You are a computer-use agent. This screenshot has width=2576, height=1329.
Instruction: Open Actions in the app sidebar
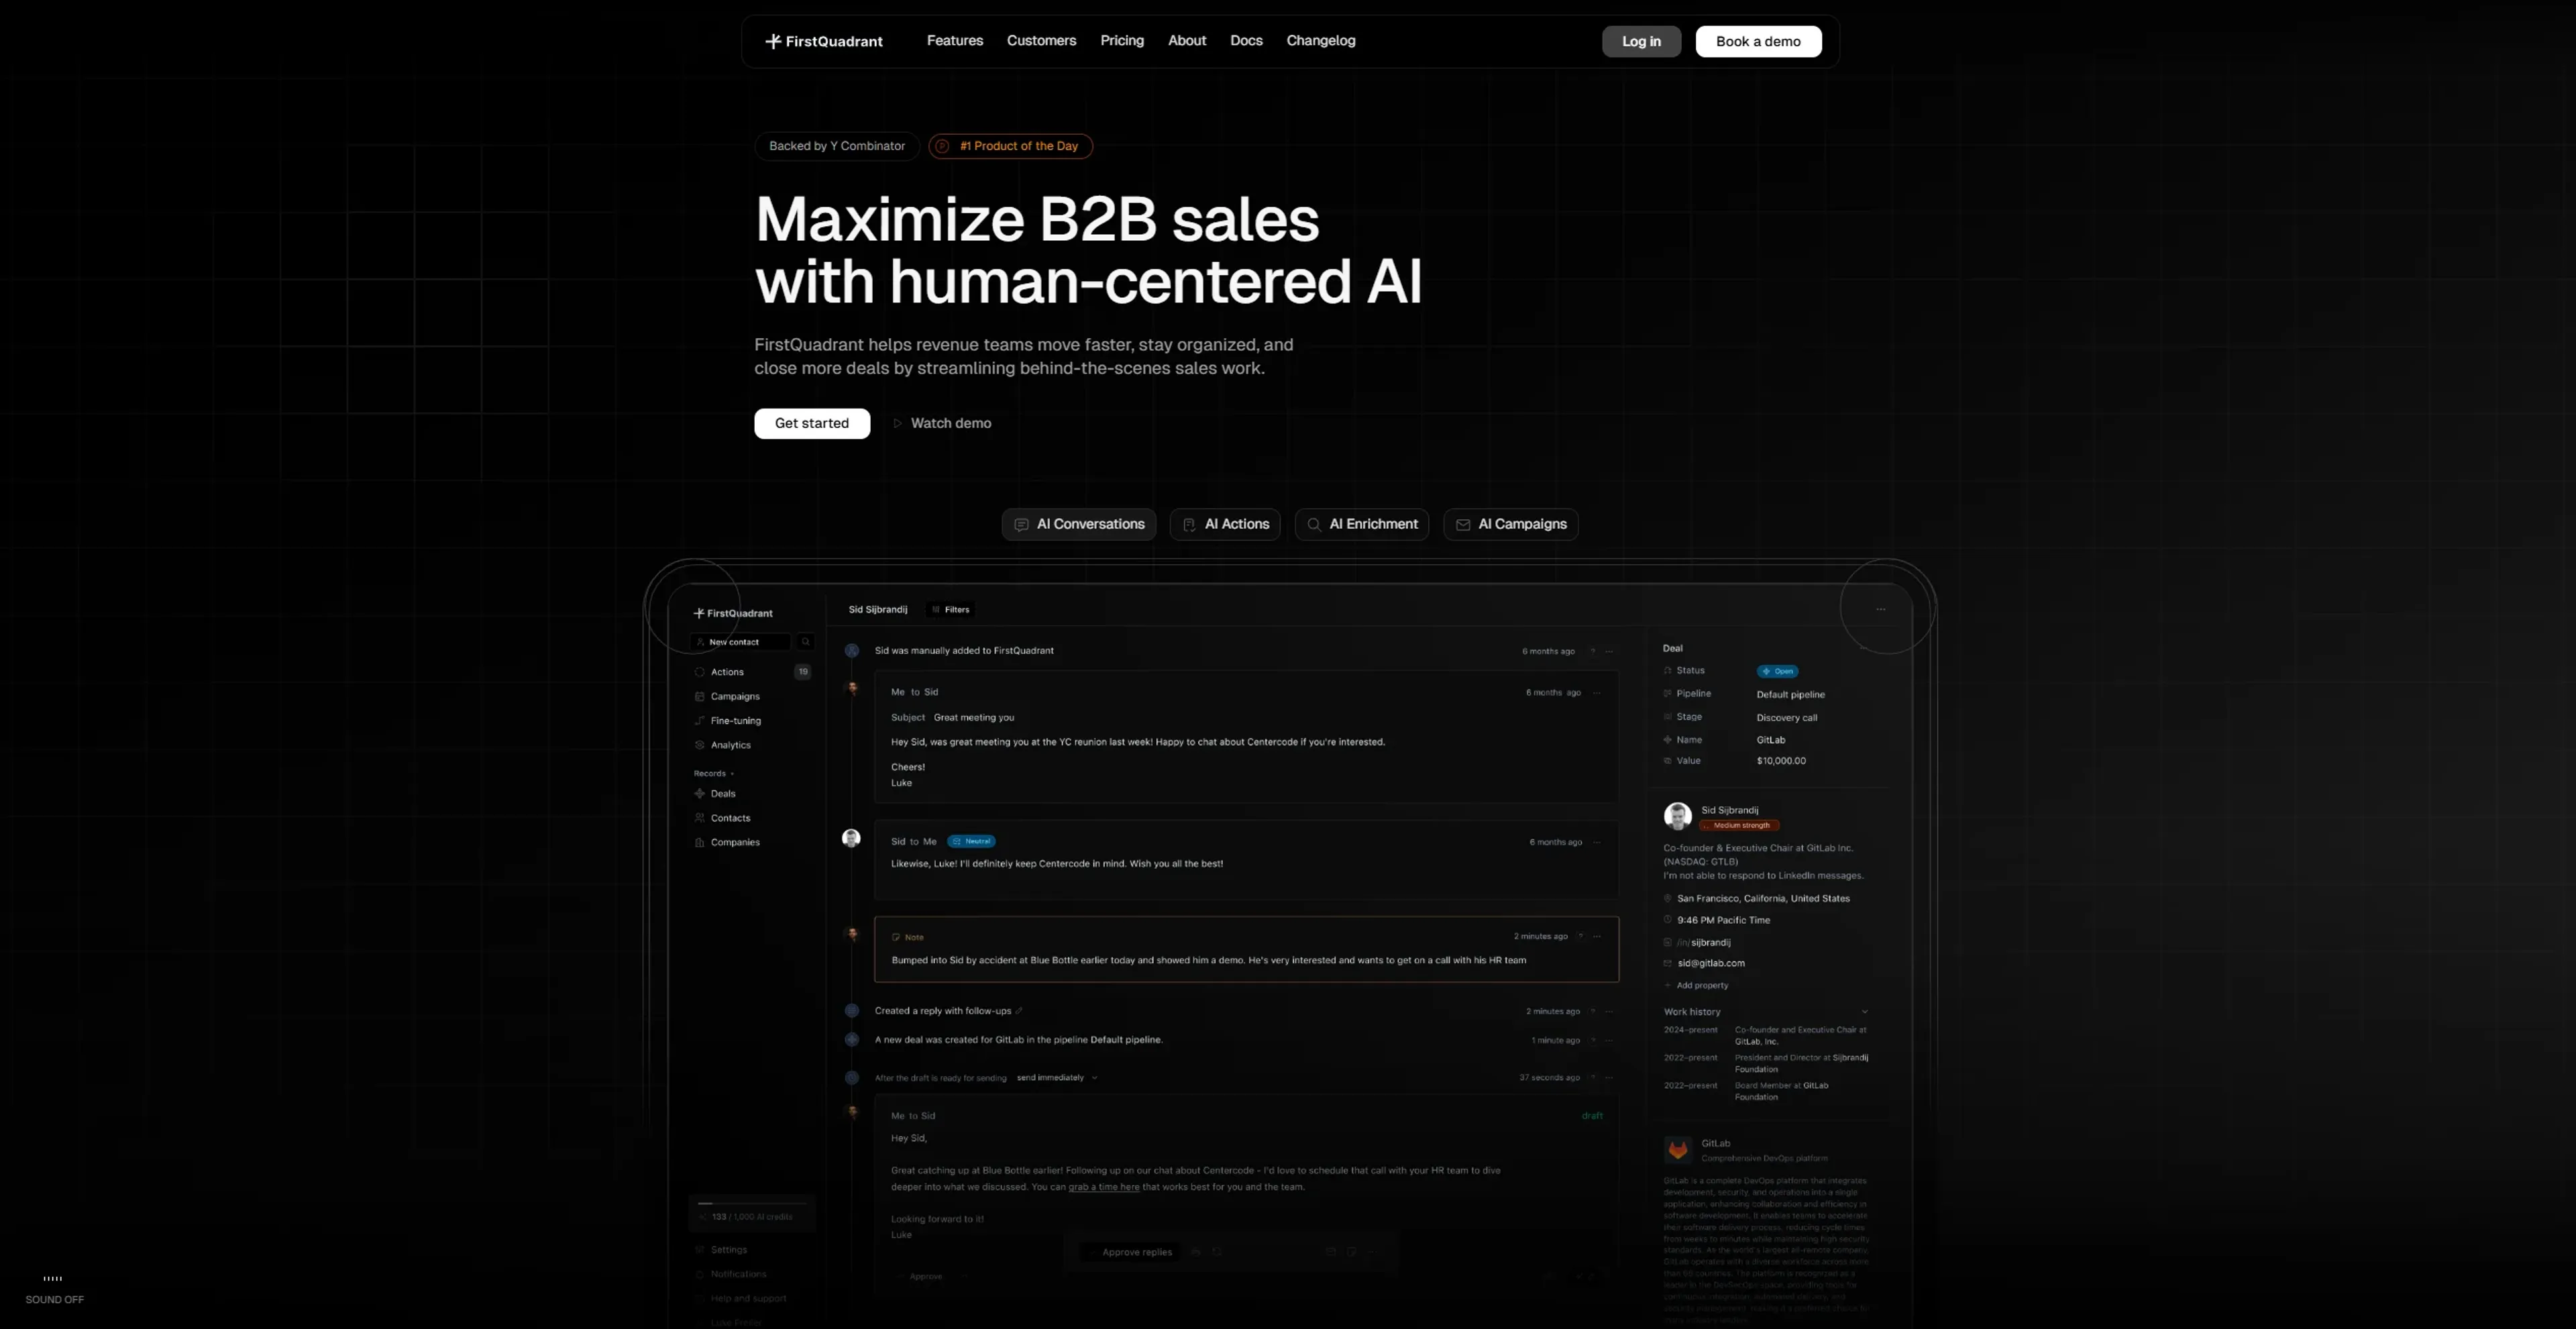pos(727,672)
